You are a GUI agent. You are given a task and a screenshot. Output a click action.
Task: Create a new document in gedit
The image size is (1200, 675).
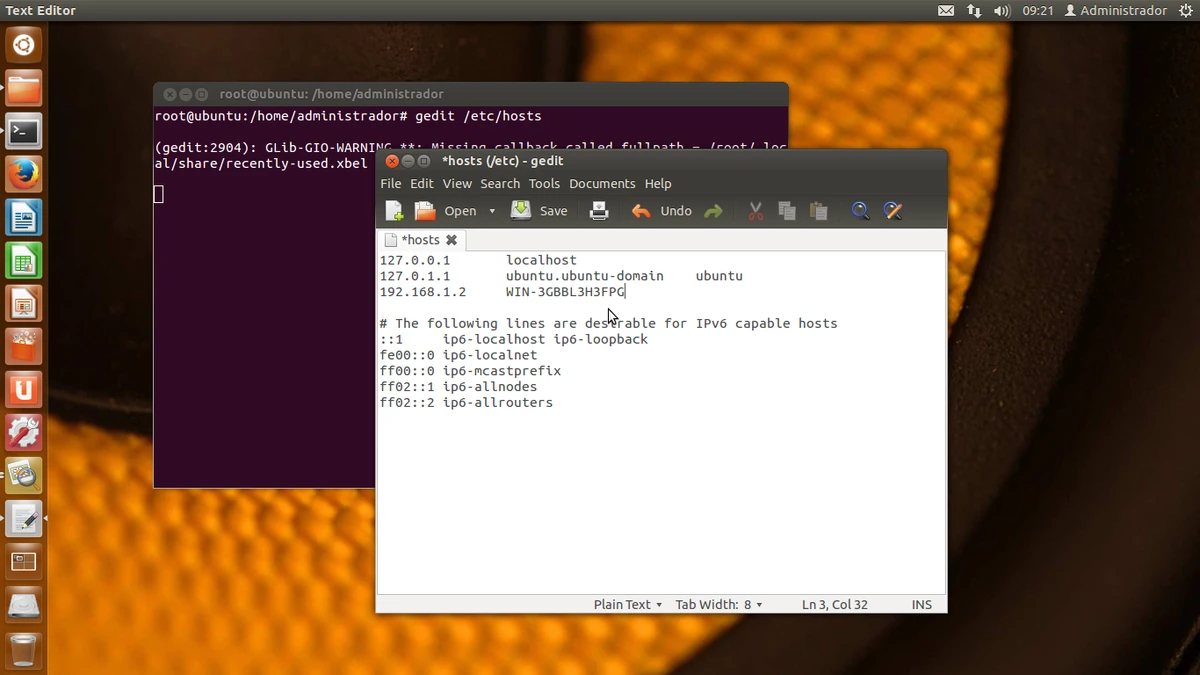393,210
